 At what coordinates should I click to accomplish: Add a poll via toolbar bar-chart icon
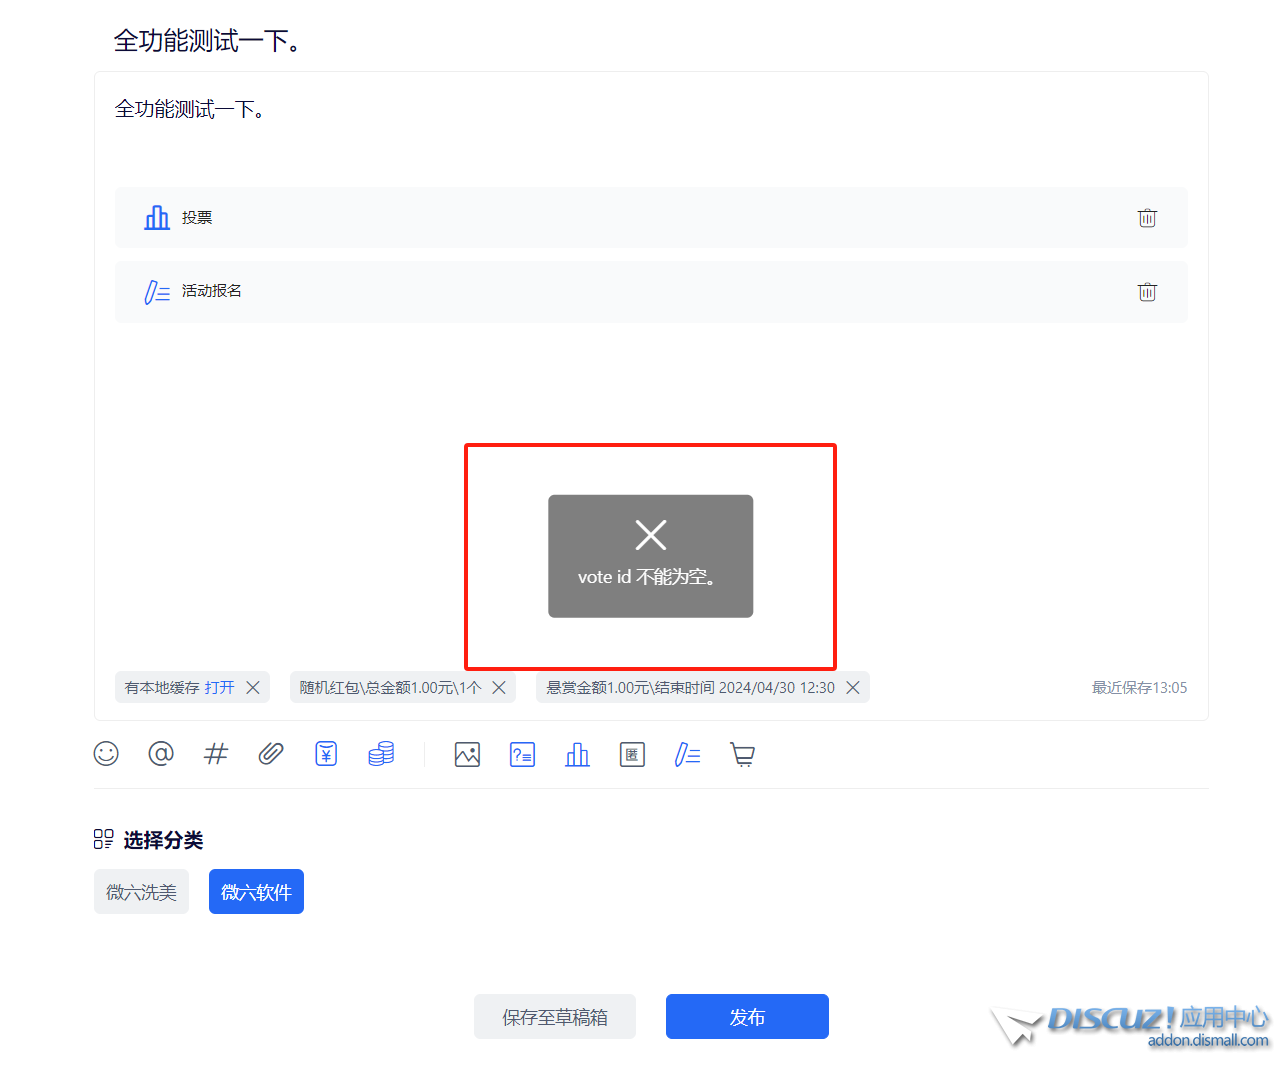point(577,754)
